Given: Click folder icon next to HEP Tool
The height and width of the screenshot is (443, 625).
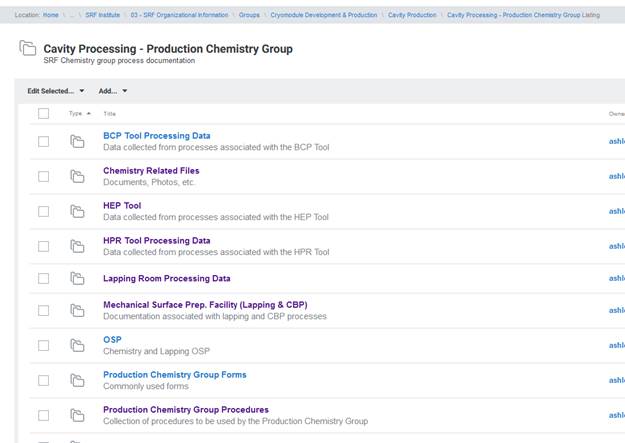Looking at the screenshot, I should (x=77, y=212).
